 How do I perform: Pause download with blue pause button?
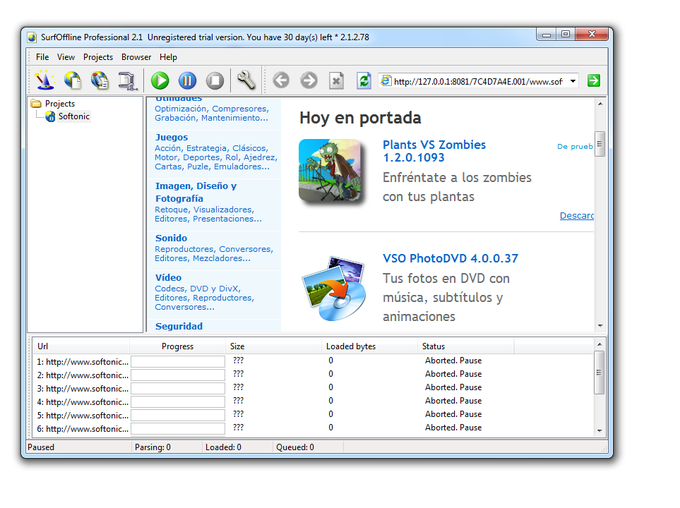187,81
